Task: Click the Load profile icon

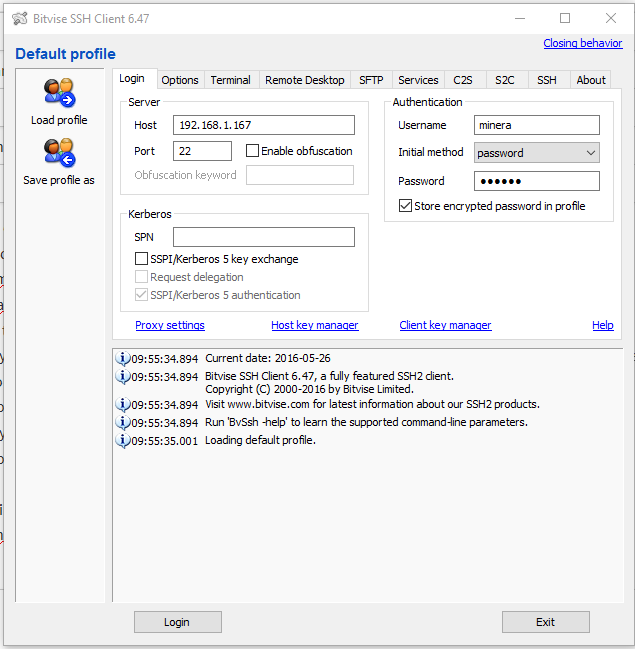Action: coord(59,92)
